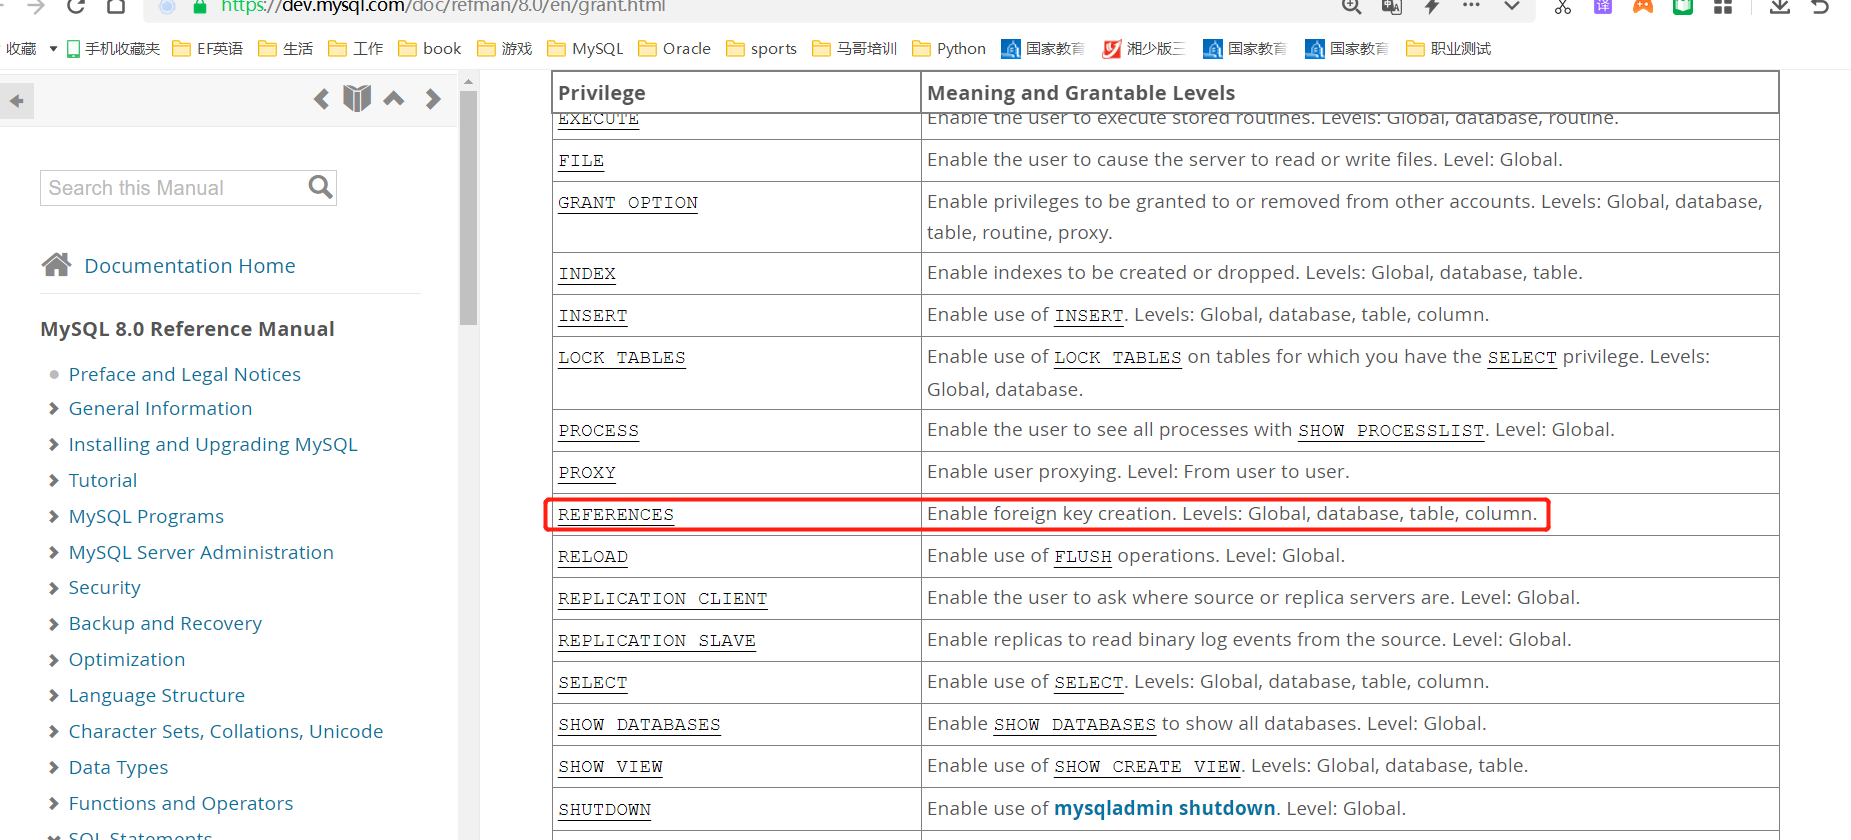Open the EF英语 bookmarks folder
This screenshot has width=1851, height=840.
[x=207, y=48]
